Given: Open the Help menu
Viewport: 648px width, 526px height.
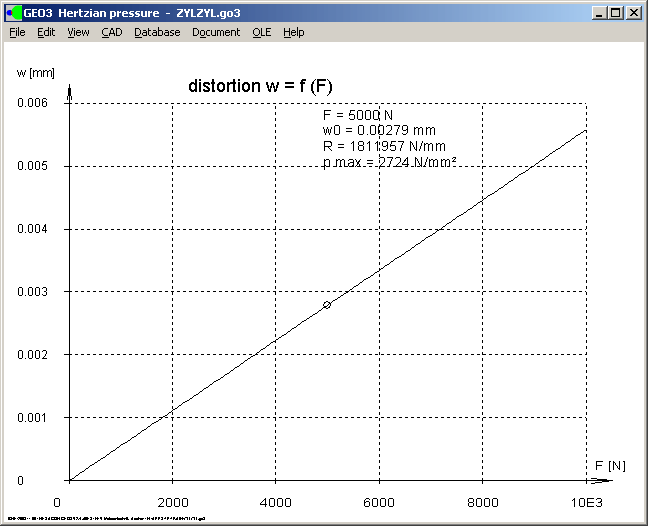Looking at the screenshot, I should (293, 32).
